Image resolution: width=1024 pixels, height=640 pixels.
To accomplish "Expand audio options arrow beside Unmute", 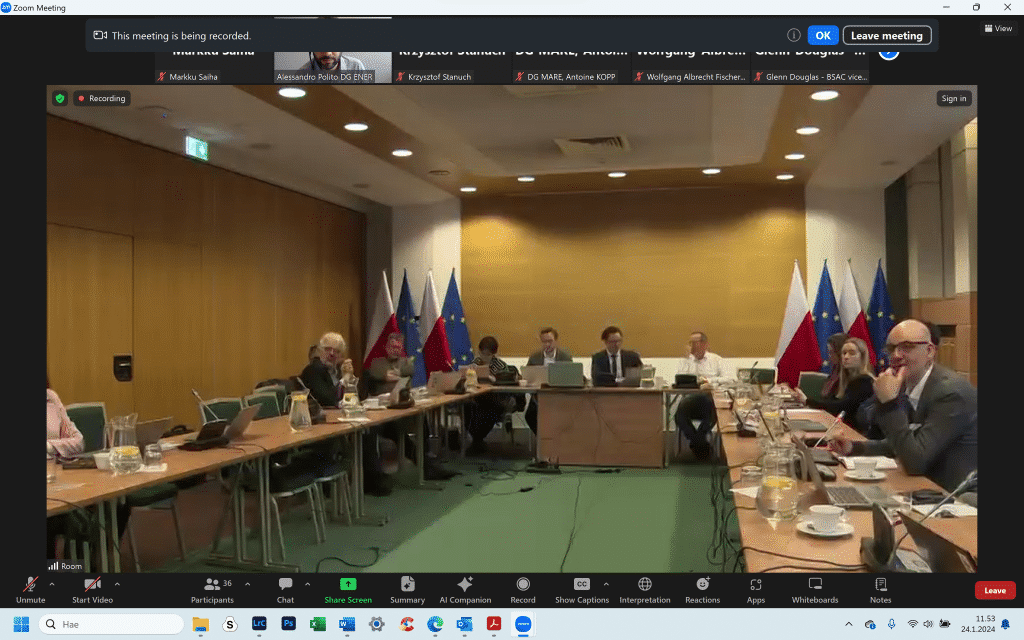I will coord(52,584).
